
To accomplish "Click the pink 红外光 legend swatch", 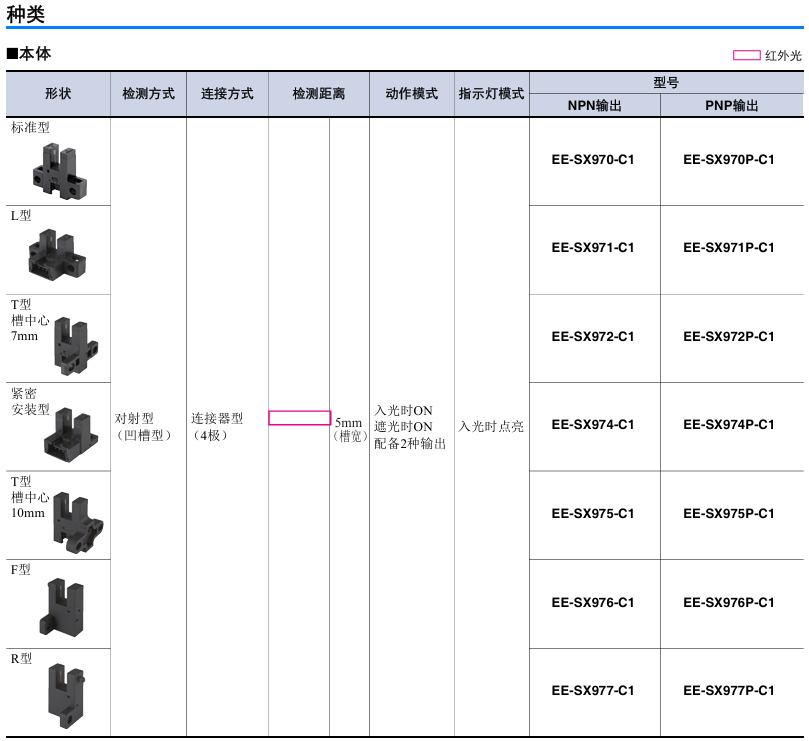I will (x=746, y=55).
